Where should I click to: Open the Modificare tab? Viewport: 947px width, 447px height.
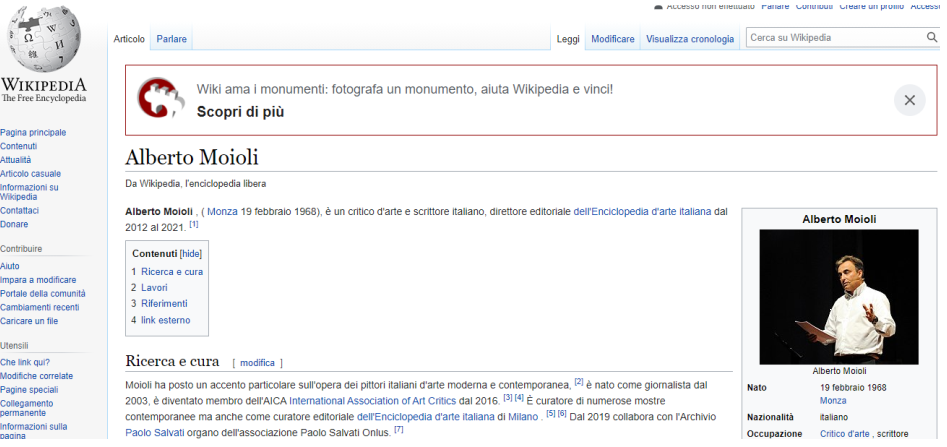(612, 39)
